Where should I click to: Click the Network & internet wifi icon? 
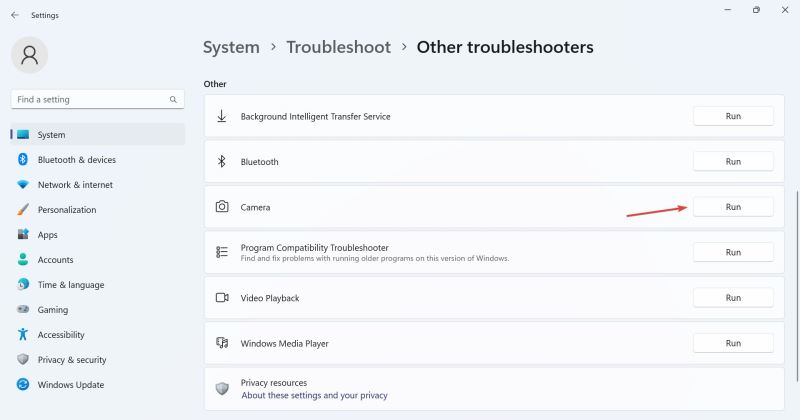(22, 185)
